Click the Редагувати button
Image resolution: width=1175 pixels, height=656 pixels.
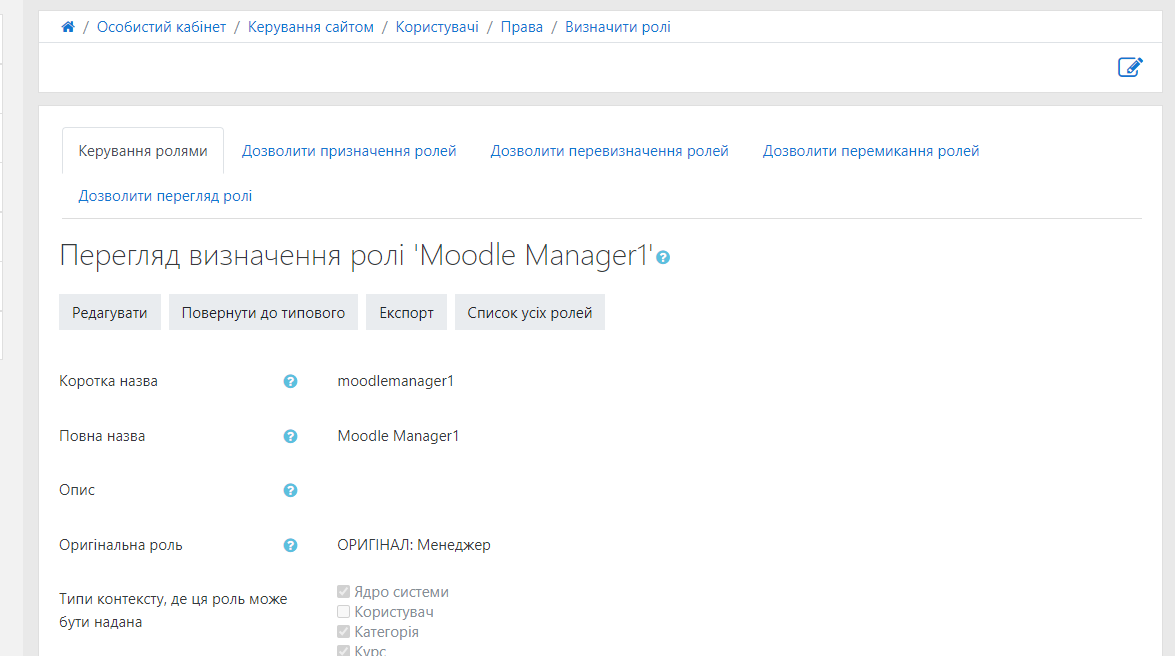109,313
